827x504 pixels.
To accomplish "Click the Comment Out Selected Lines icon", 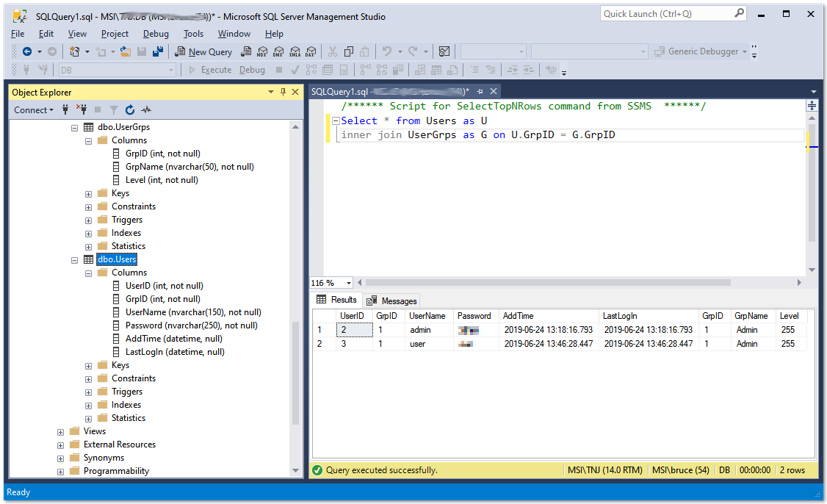I will [x=475, y=70].
